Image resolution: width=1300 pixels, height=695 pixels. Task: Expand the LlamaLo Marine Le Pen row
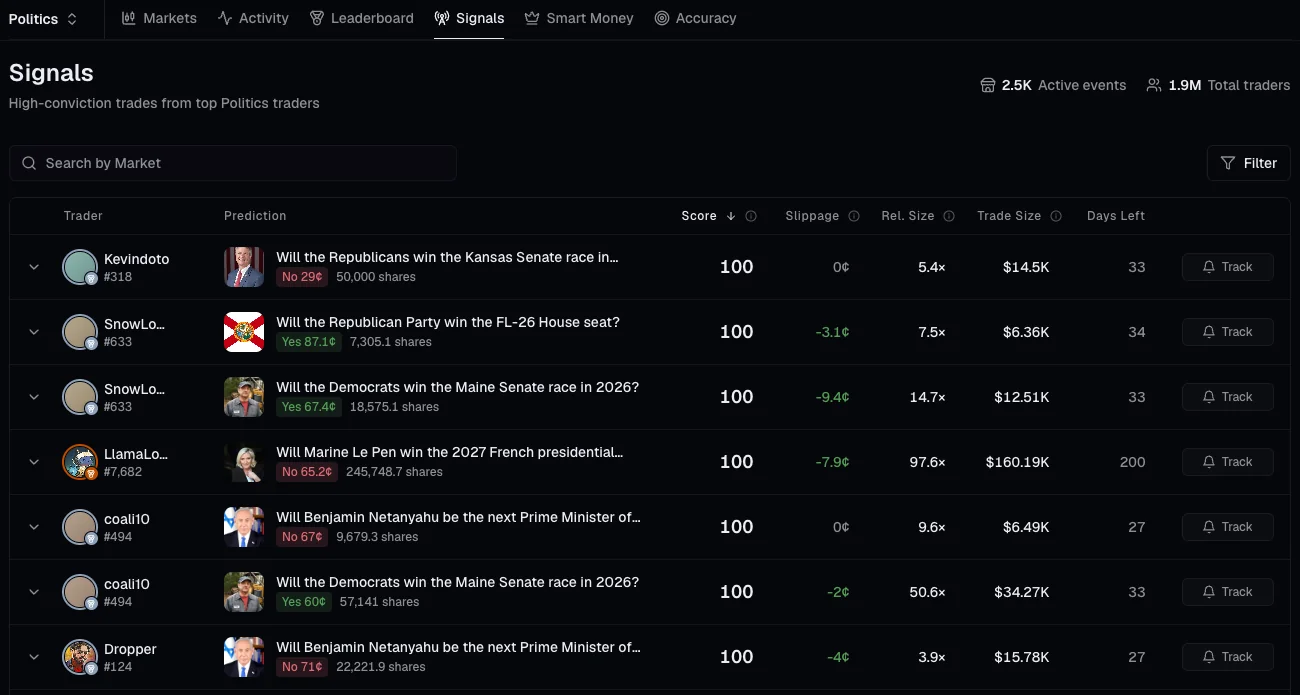(x=34, y=462)
